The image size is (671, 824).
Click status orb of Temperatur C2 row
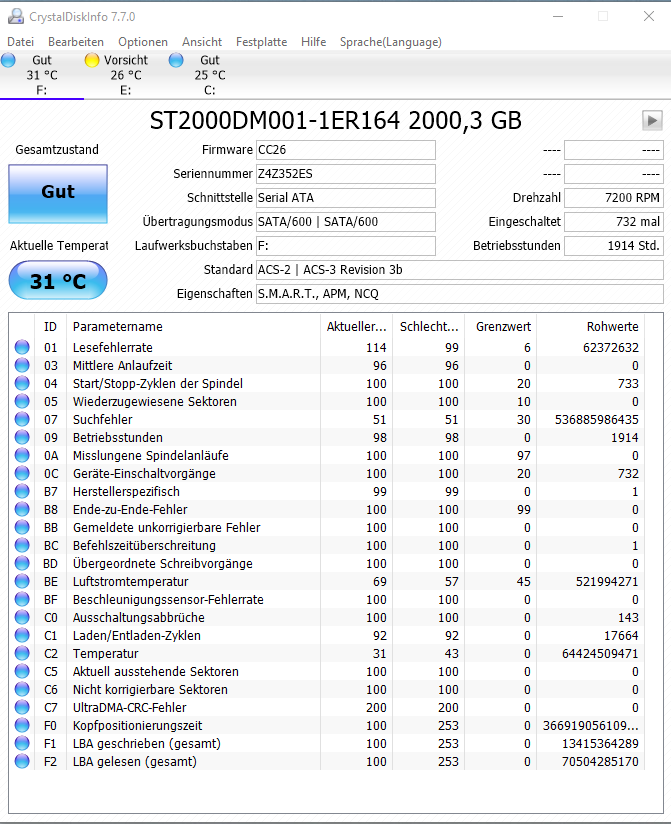[x=22, y=653]
